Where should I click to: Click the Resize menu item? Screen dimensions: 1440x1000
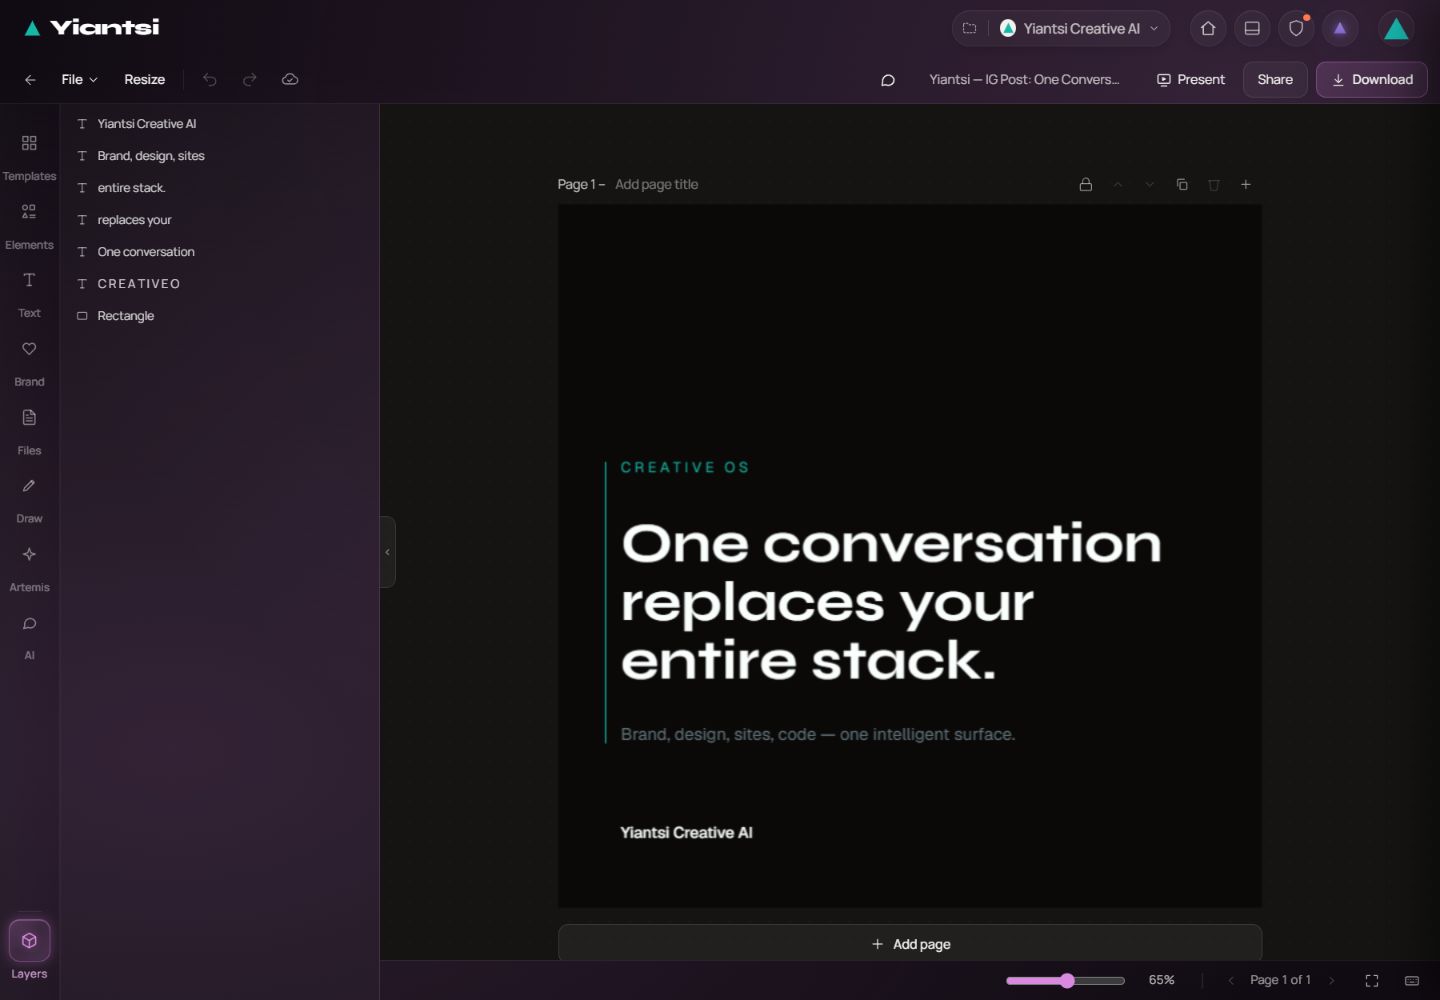(145, 80)
